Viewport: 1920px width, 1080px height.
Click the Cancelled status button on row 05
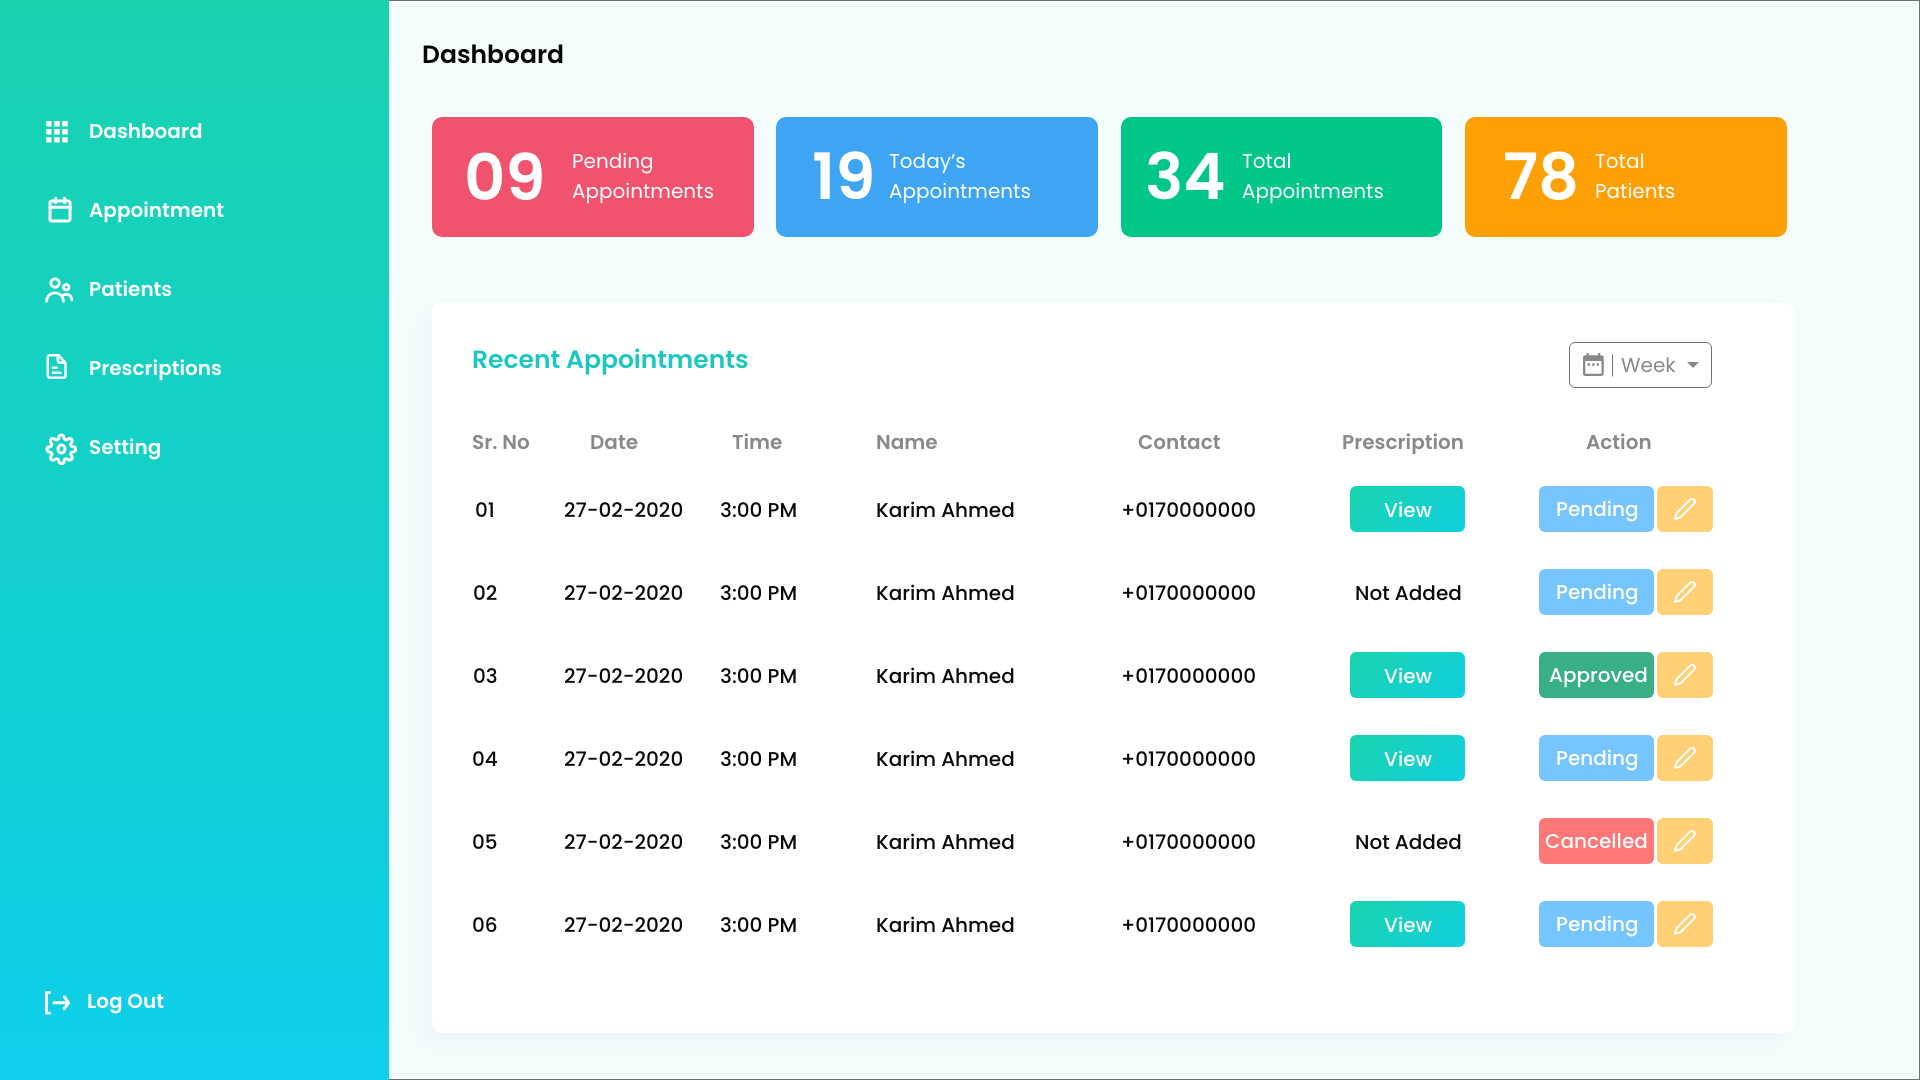point(1596,841)
